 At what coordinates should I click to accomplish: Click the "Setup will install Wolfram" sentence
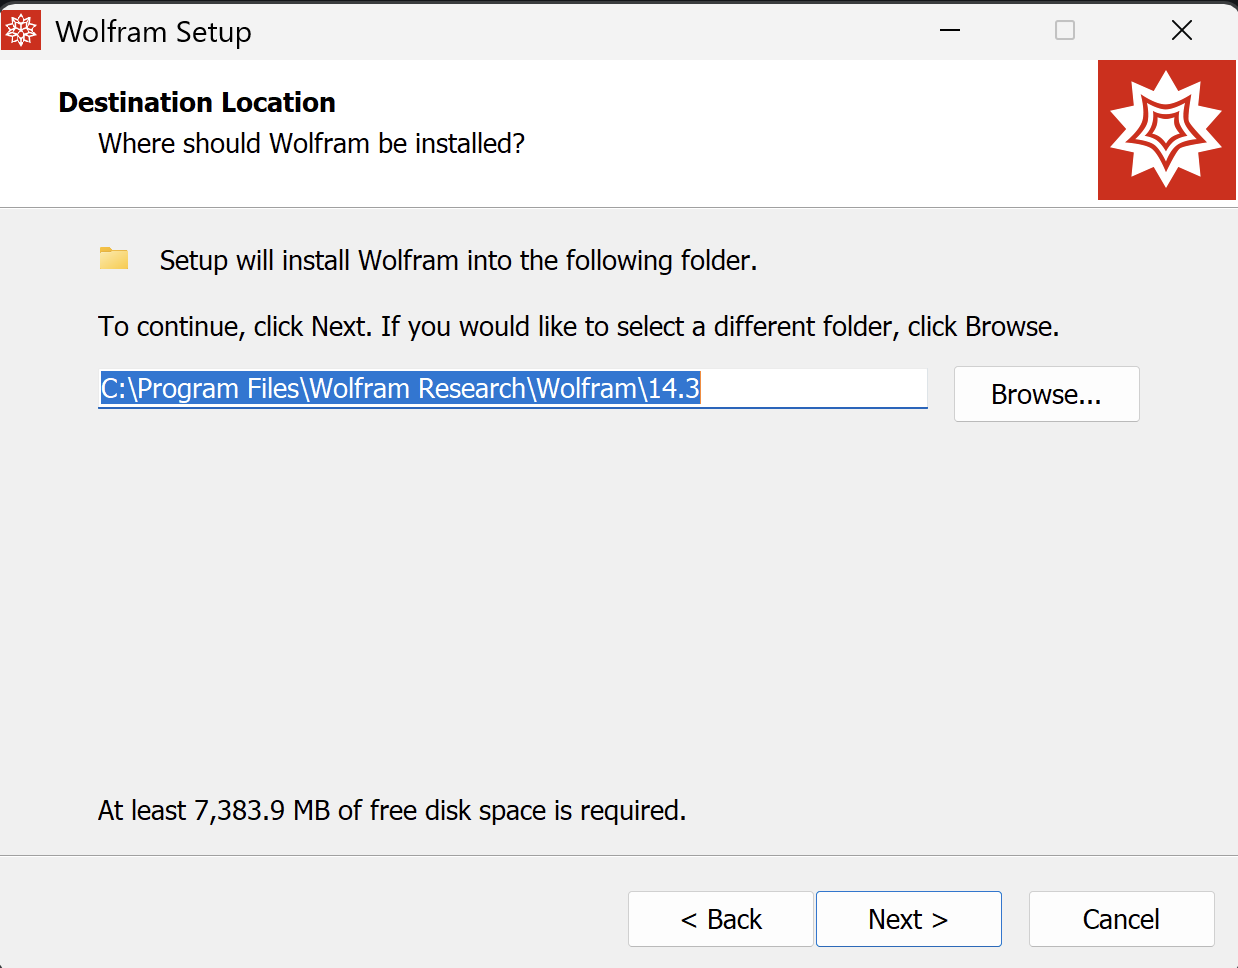point(458,261)
